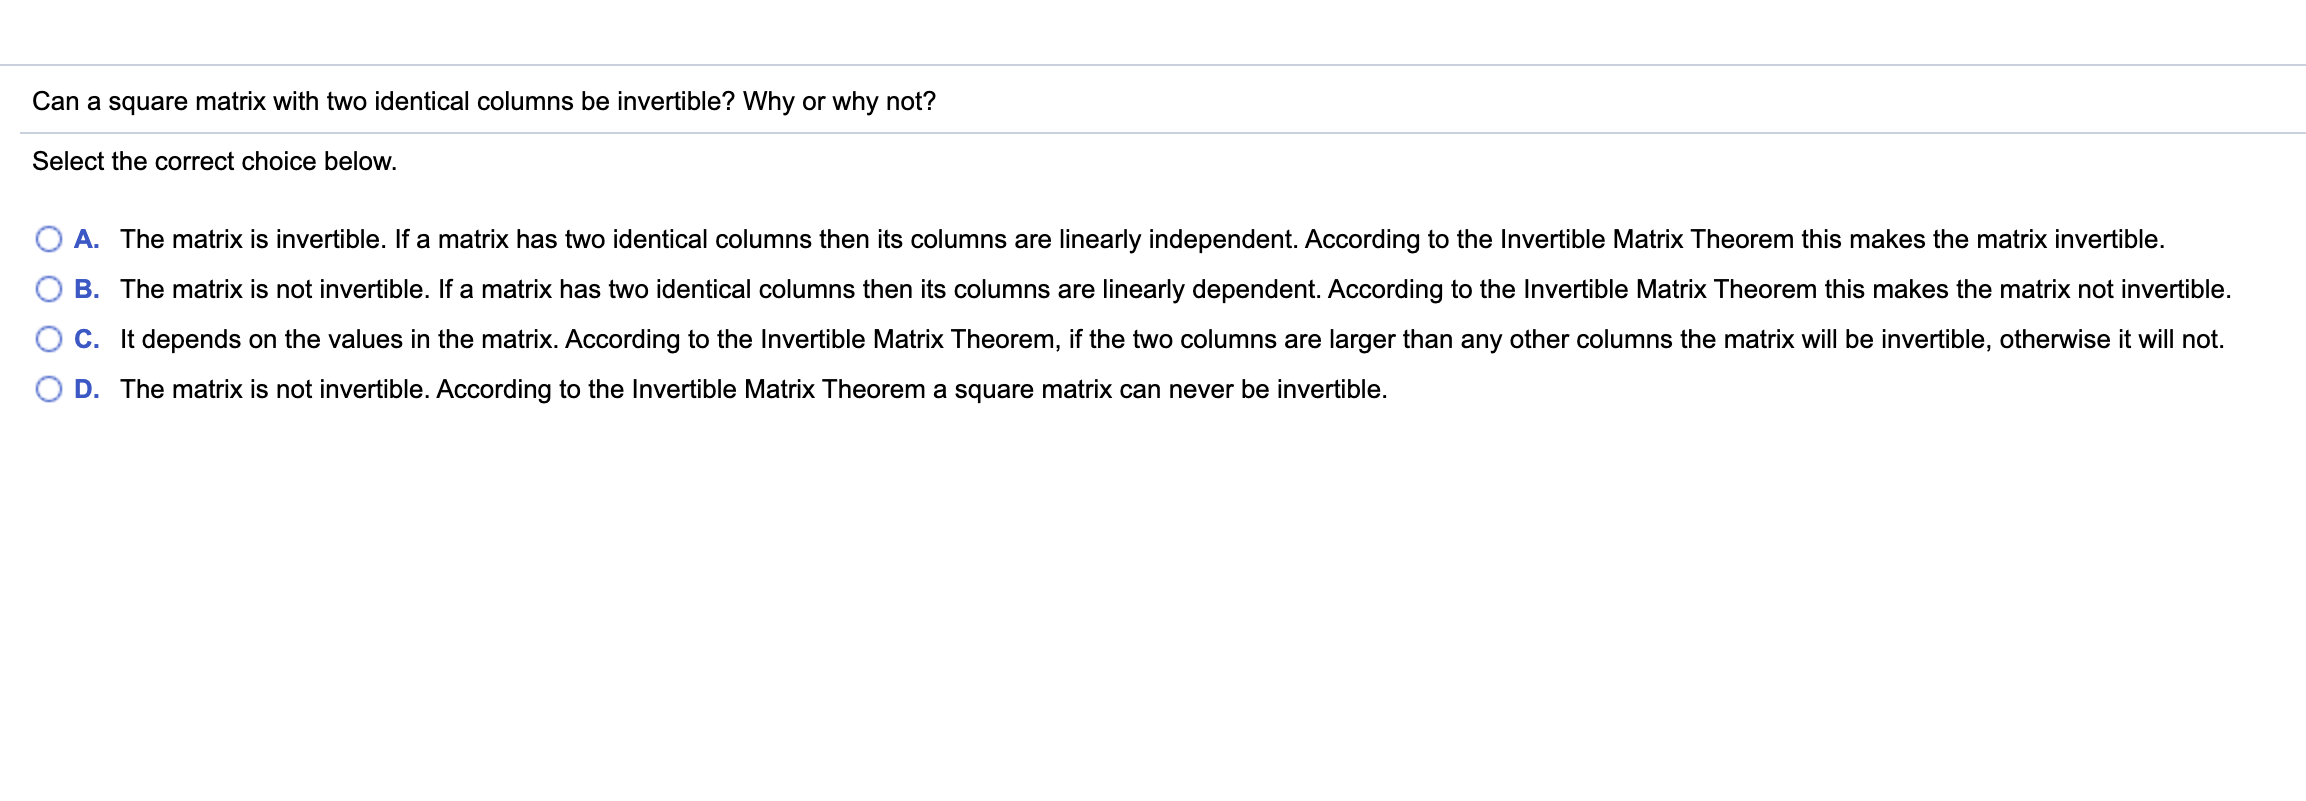Viewport: 2306px width, 801px height.
Task: Select radio button for choice D
Action: [x=49, y=389]
